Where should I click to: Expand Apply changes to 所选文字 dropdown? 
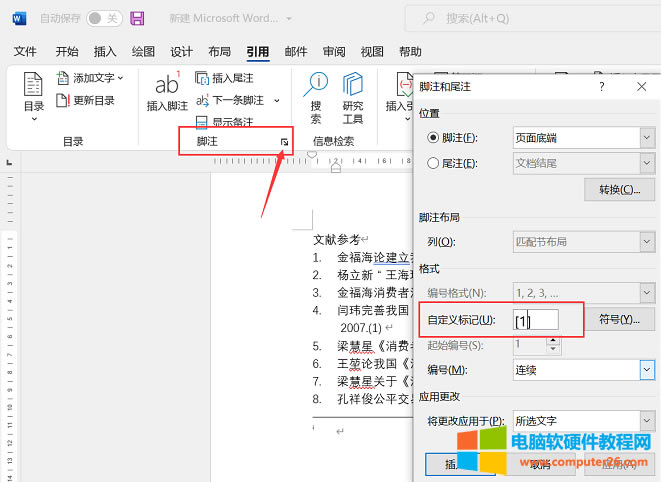click(x=576, y=421)
